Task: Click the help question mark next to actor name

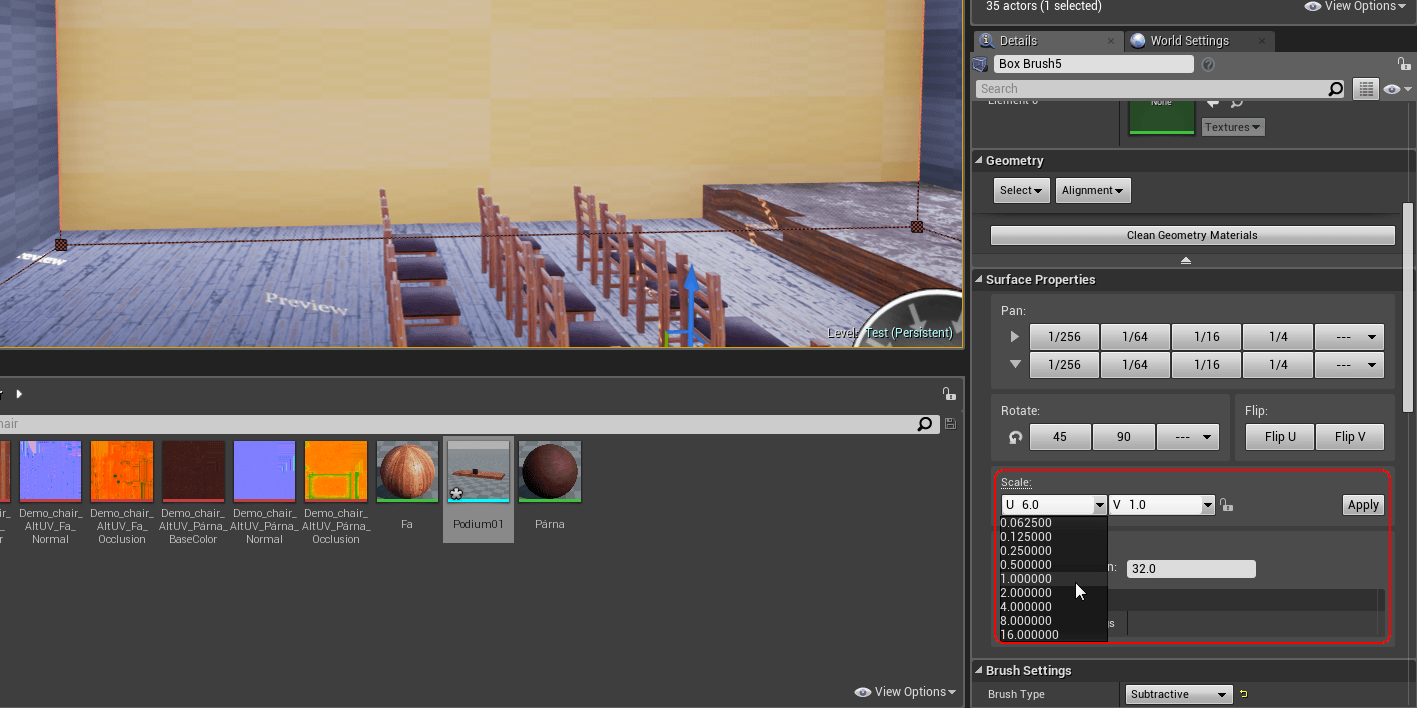Action: (1208, 64)
